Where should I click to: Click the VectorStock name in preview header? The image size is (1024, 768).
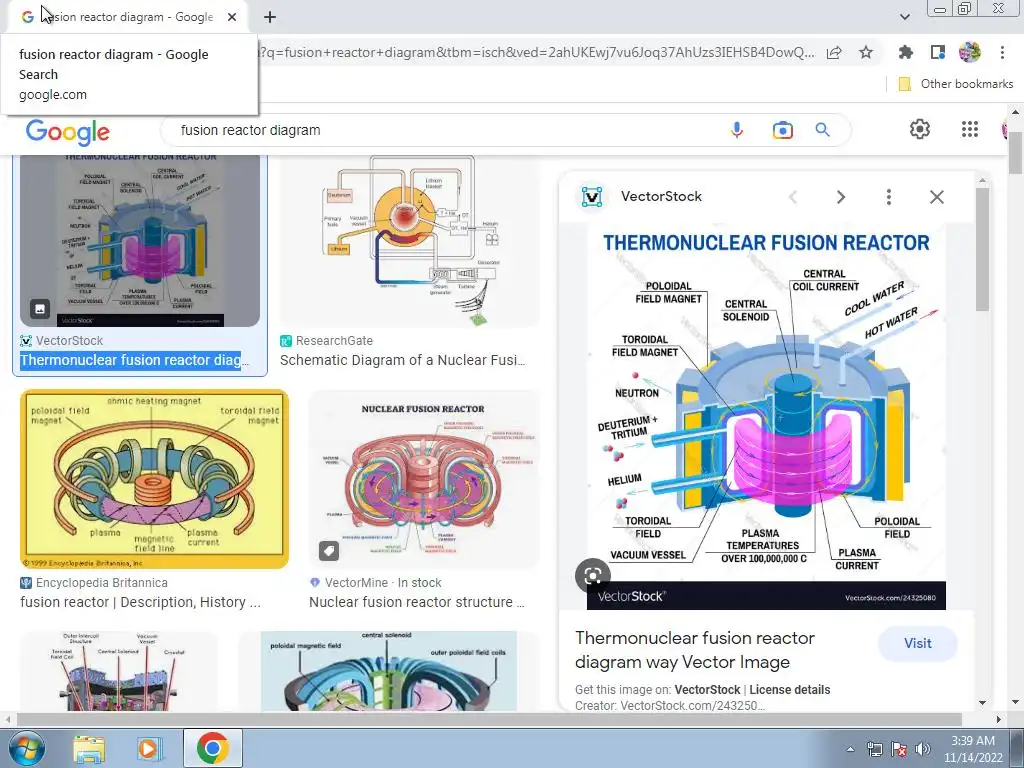(x=661, y=196)
